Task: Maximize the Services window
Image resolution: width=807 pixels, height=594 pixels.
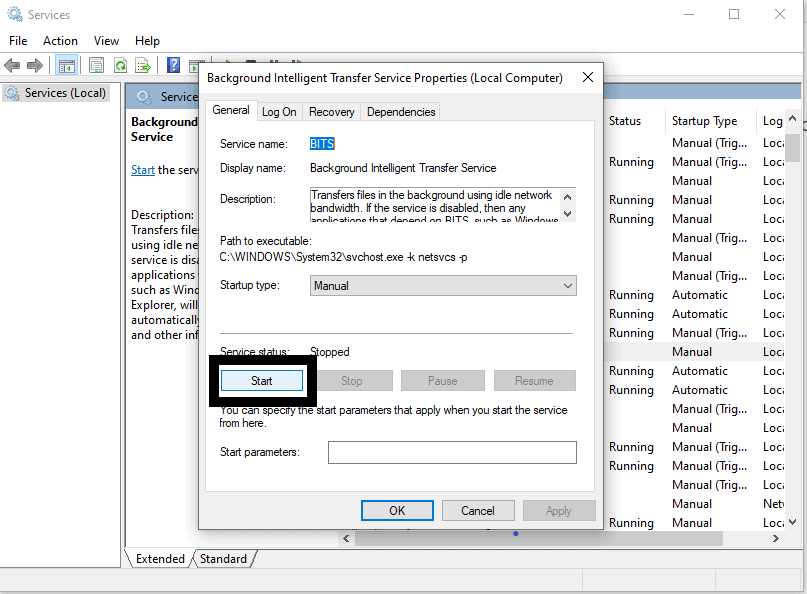Action: coord(734,14)
